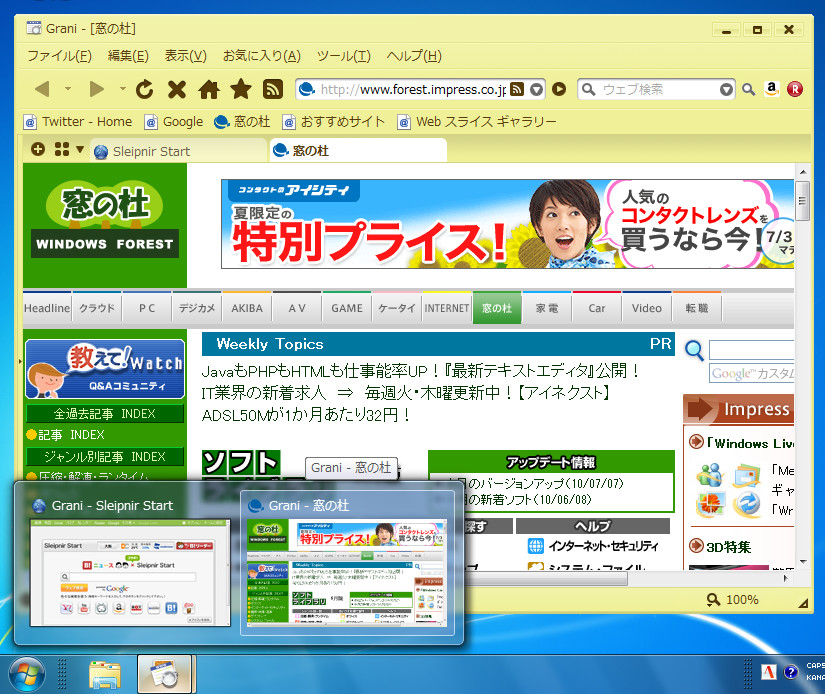Go to the browser home page
The height and width of the screenshot is (694, 825).
tap(210, 89)
